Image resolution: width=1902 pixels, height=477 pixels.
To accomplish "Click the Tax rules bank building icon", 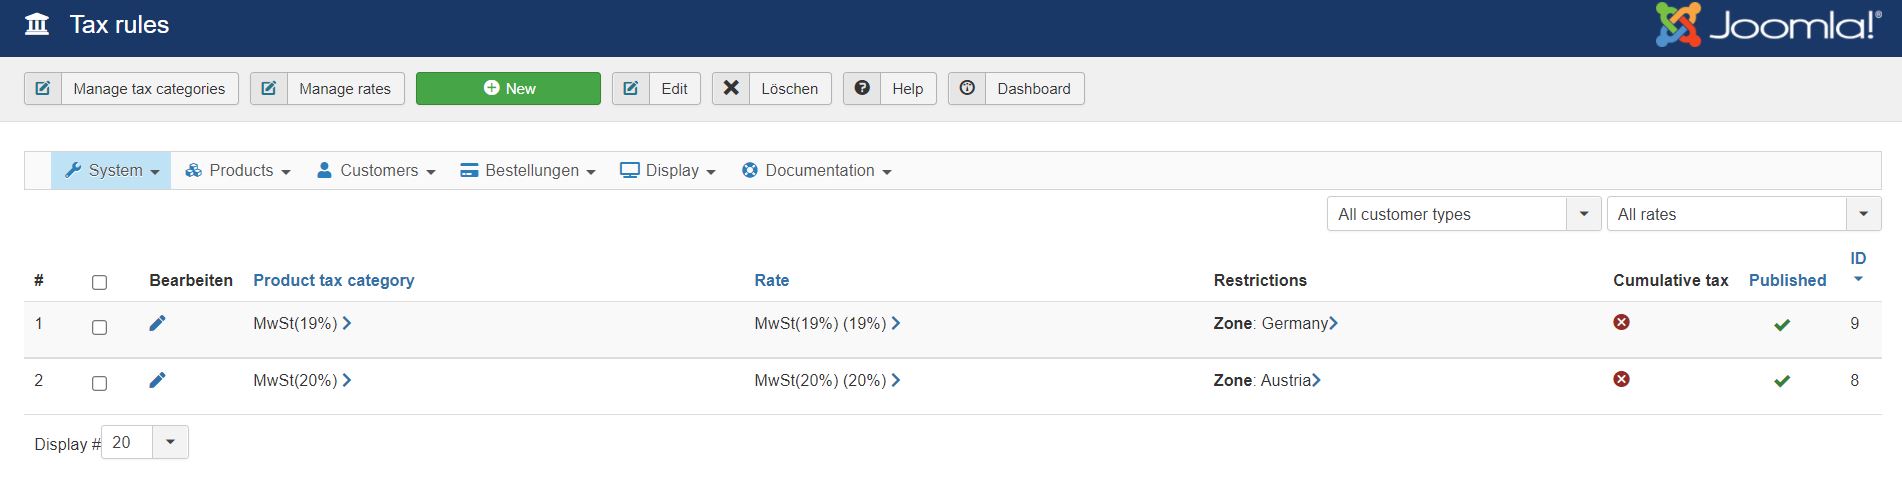I will [x=37, y=25].
